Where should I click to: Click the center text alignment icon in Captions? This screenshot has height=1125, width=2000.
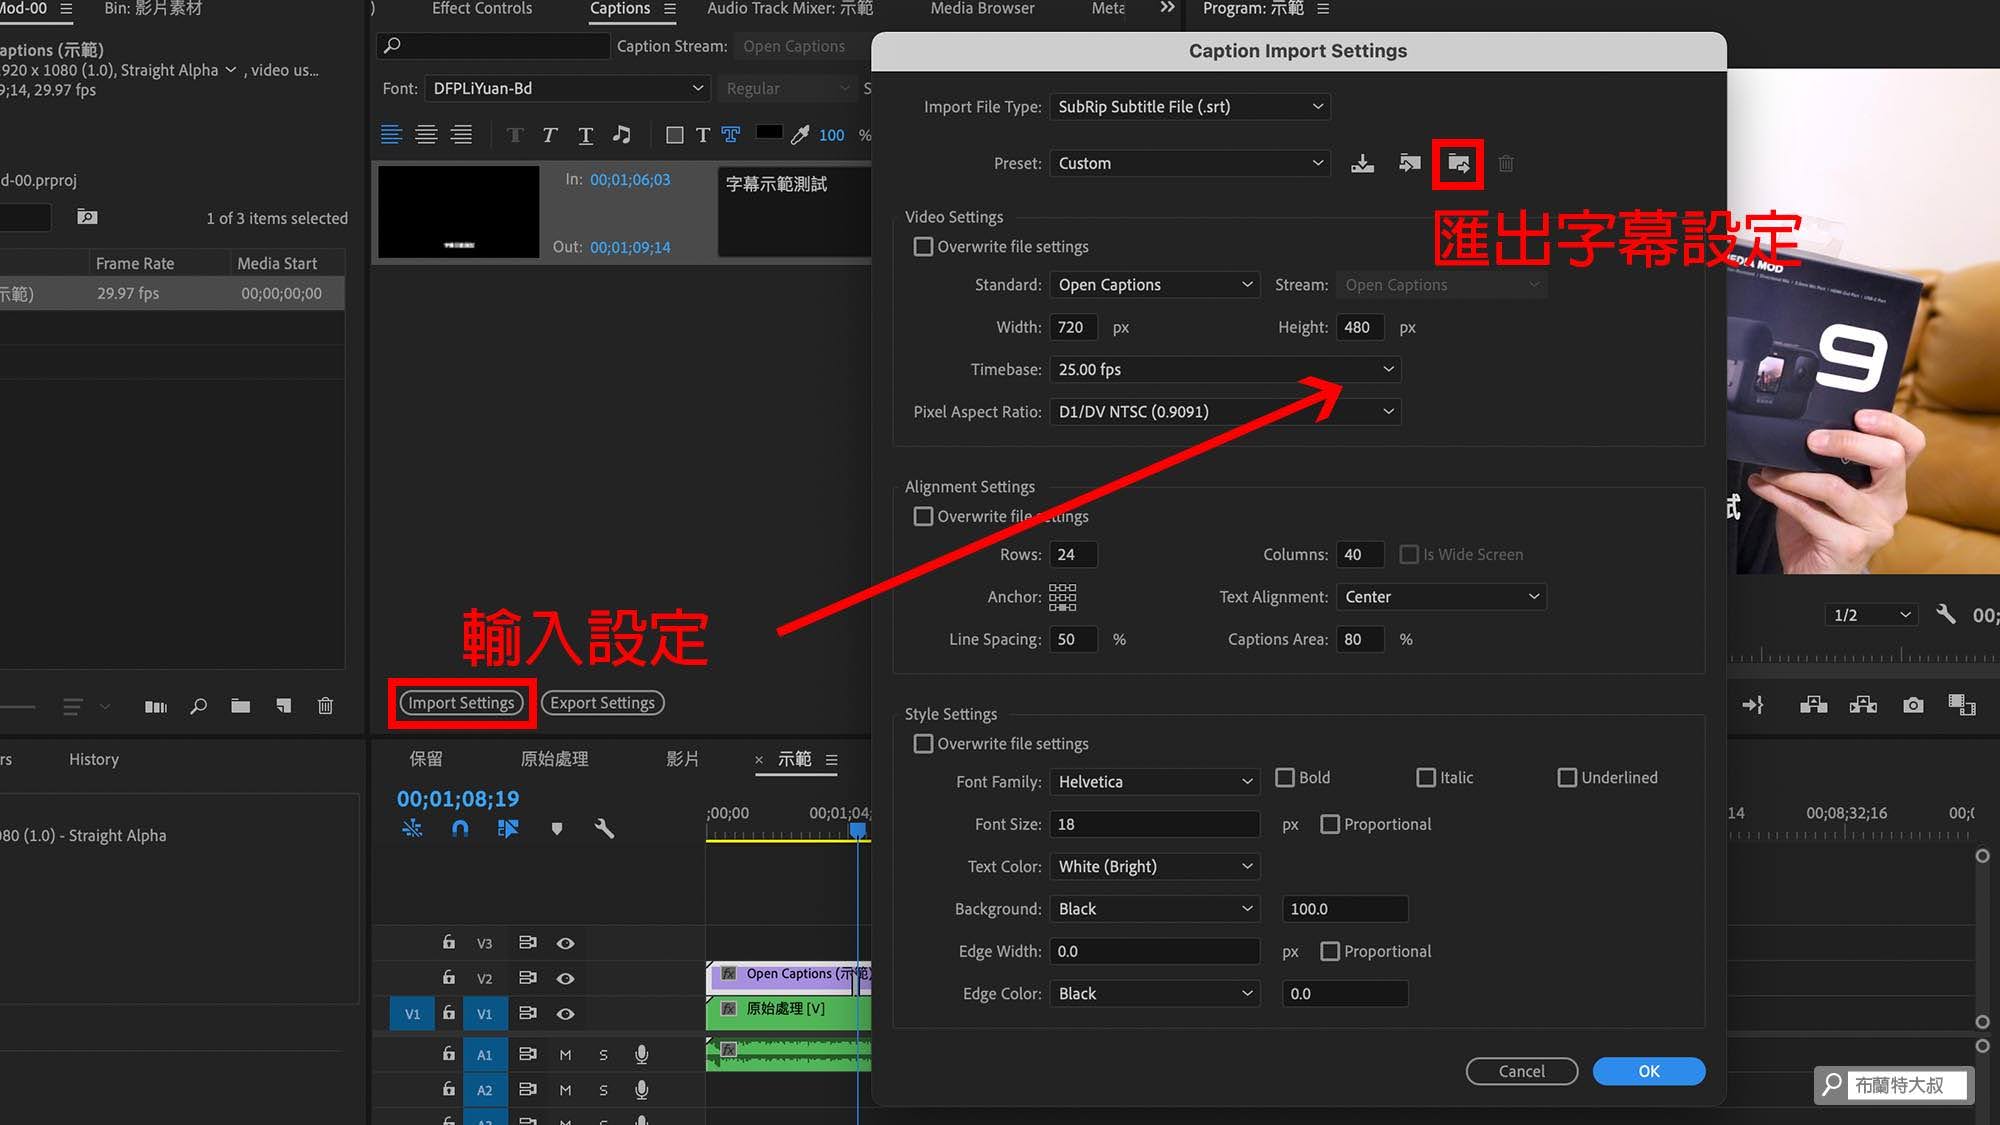click(426, 135)
